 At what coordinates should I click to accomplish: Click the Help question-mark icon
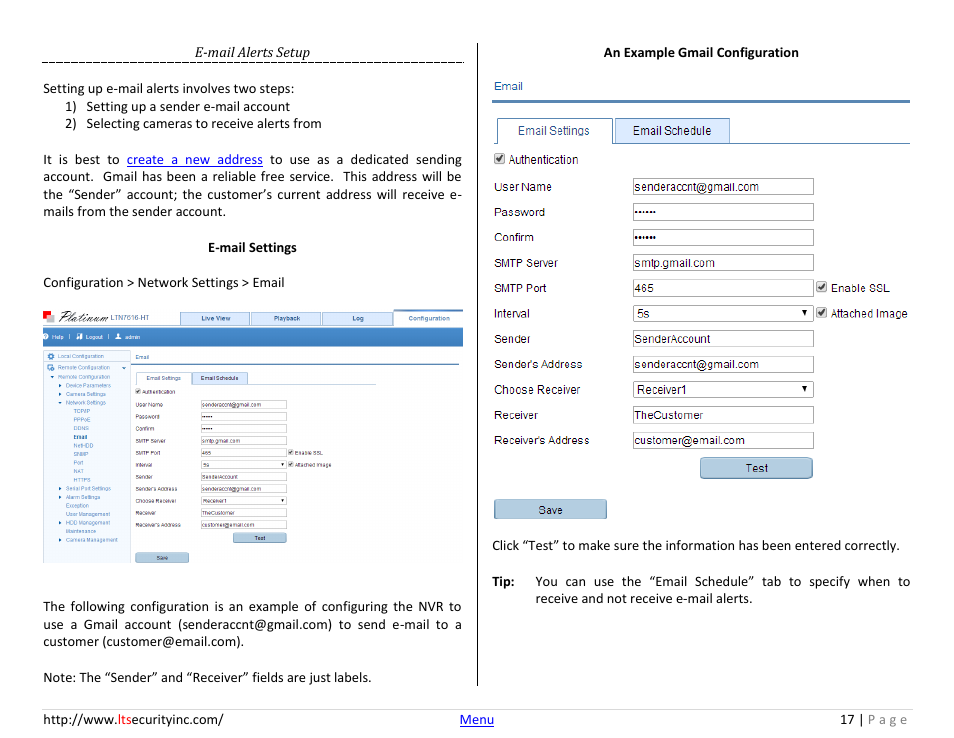(46, 336)
